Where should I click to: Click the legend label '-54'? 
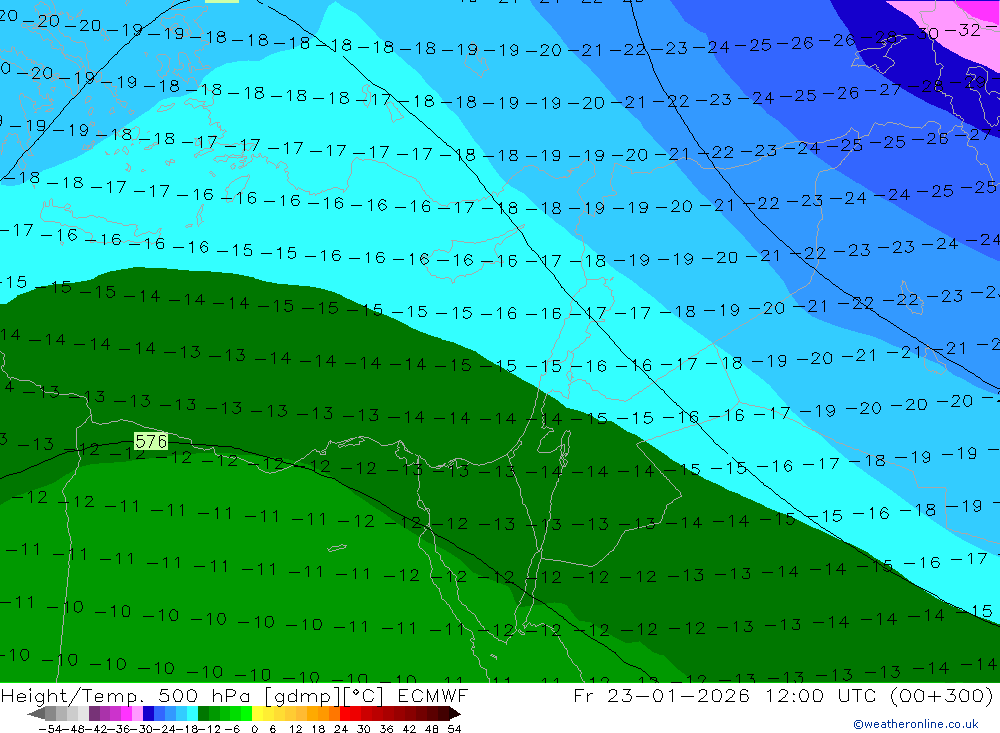(50, 729)
